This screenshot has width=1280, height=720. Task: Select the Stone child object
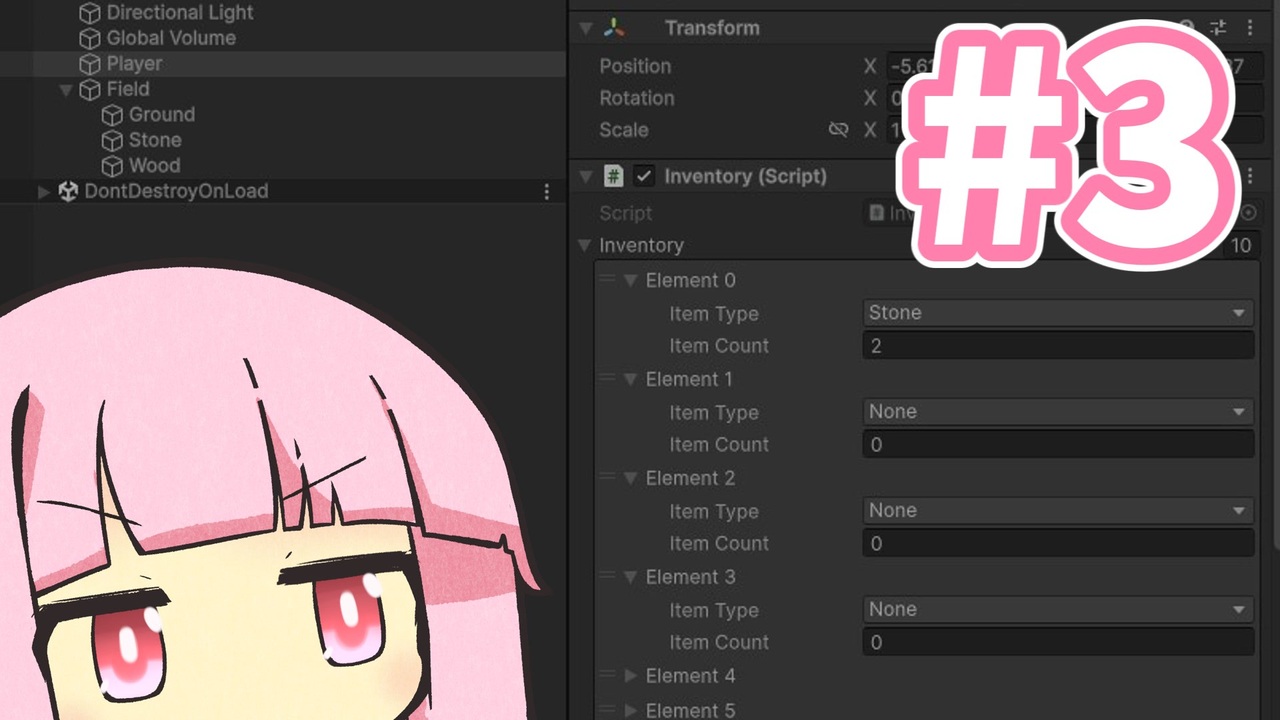tap(155, 141)
